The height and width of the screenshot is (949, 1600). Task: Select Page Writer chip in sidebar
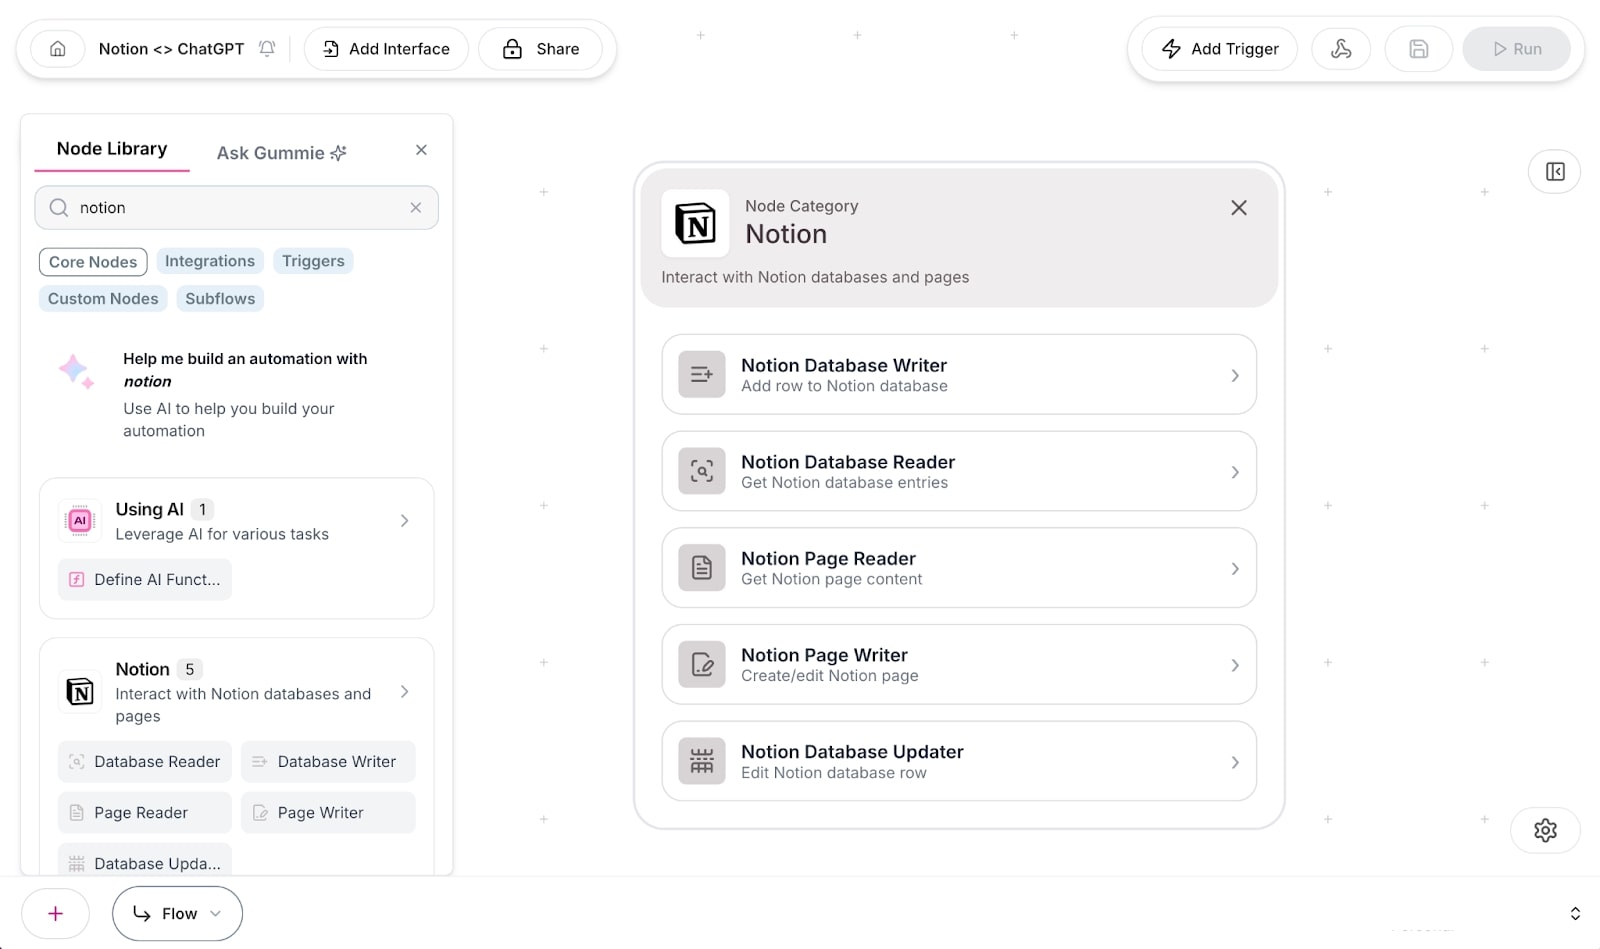coord(328,813)
